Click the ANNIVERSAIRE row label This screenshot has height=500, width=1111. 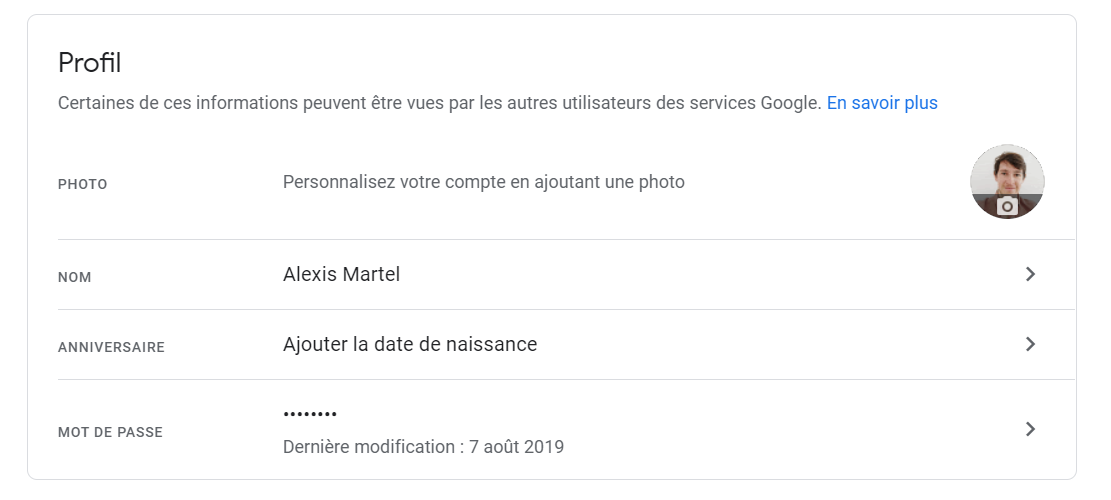coord(111,347)
